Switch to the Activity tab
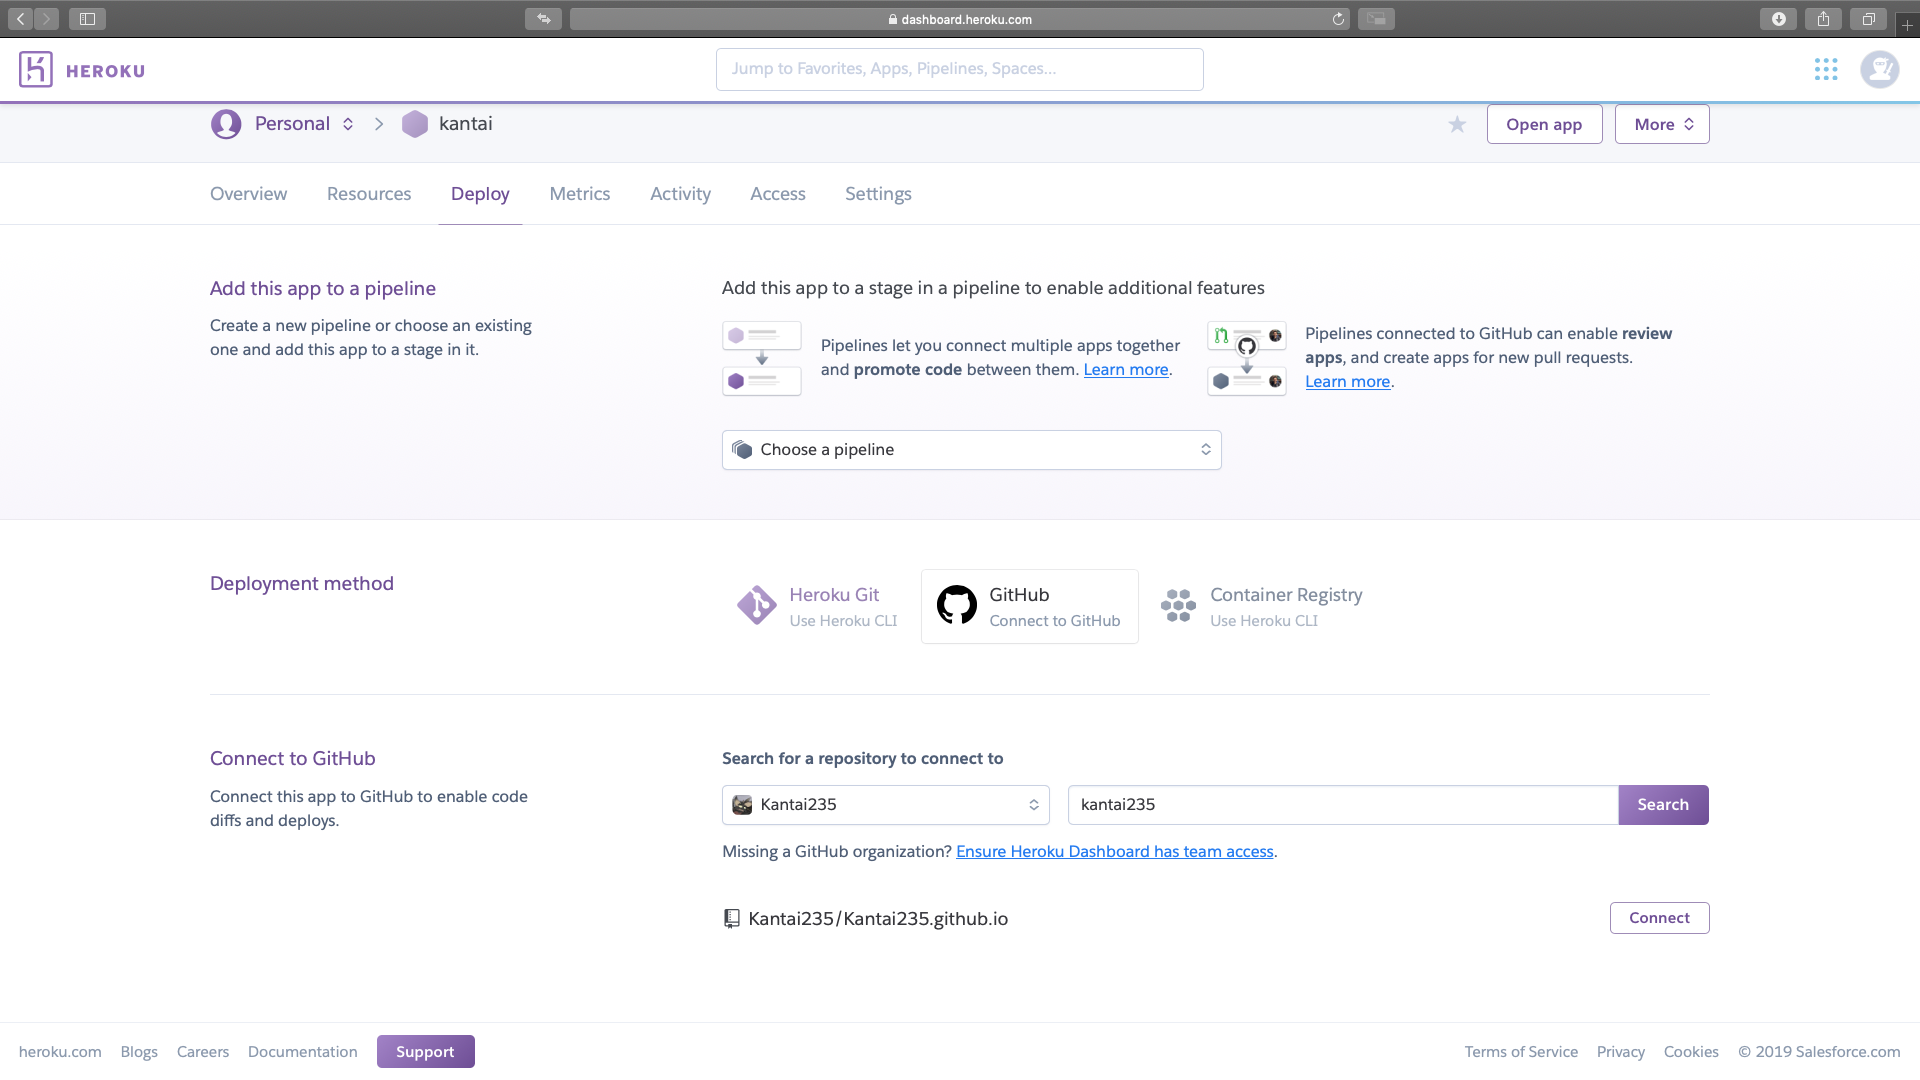This screenshot has height=1080, width=1920. tap(680, 194)
